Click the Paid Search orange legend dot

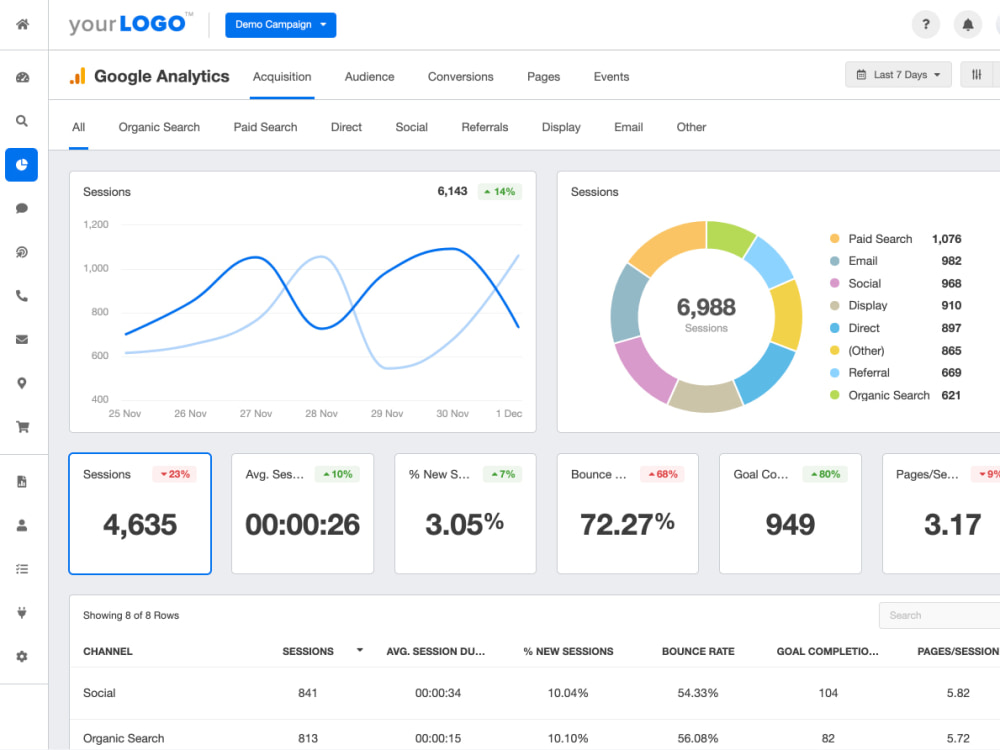(834, 239)
